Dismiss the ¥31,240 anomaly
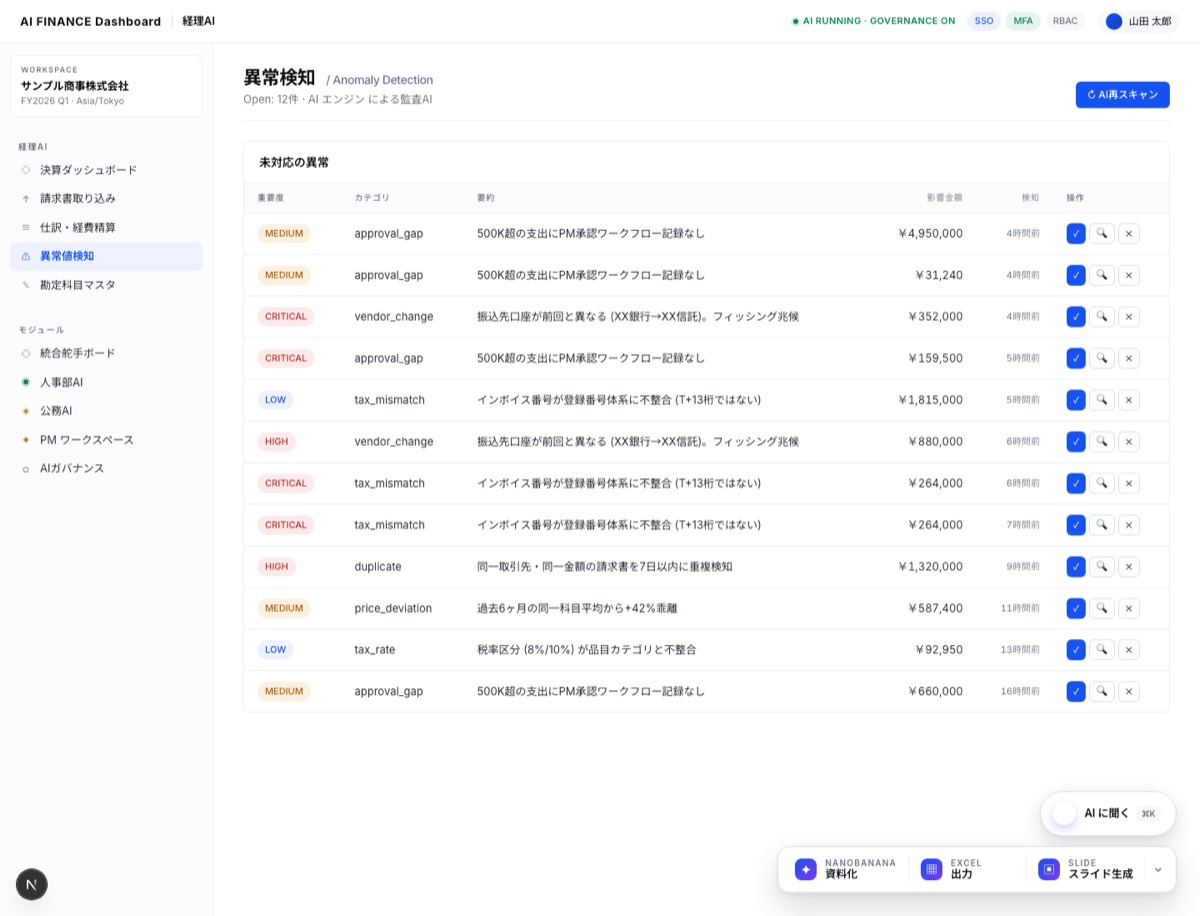The width and height of the screenshot is (1200, 916). pyautogui.click(x=1129, y=275)
